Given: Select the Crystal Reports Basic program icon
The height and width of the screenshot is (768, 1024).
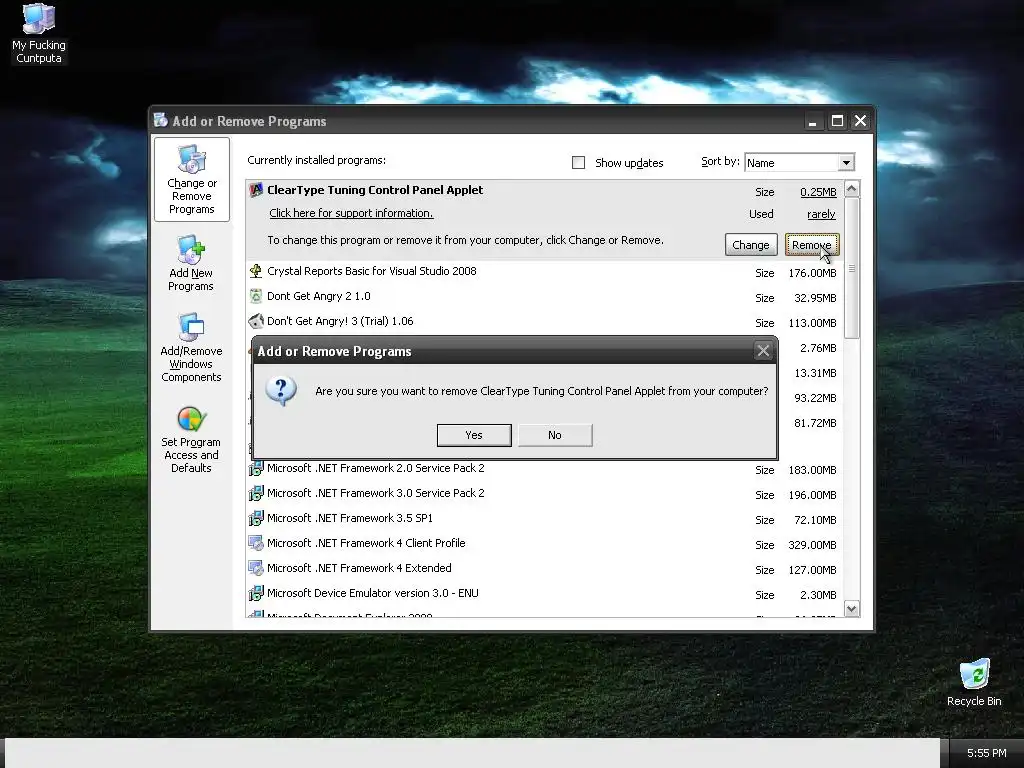Looking at the screenshot, I should click(x=256, y=271).
